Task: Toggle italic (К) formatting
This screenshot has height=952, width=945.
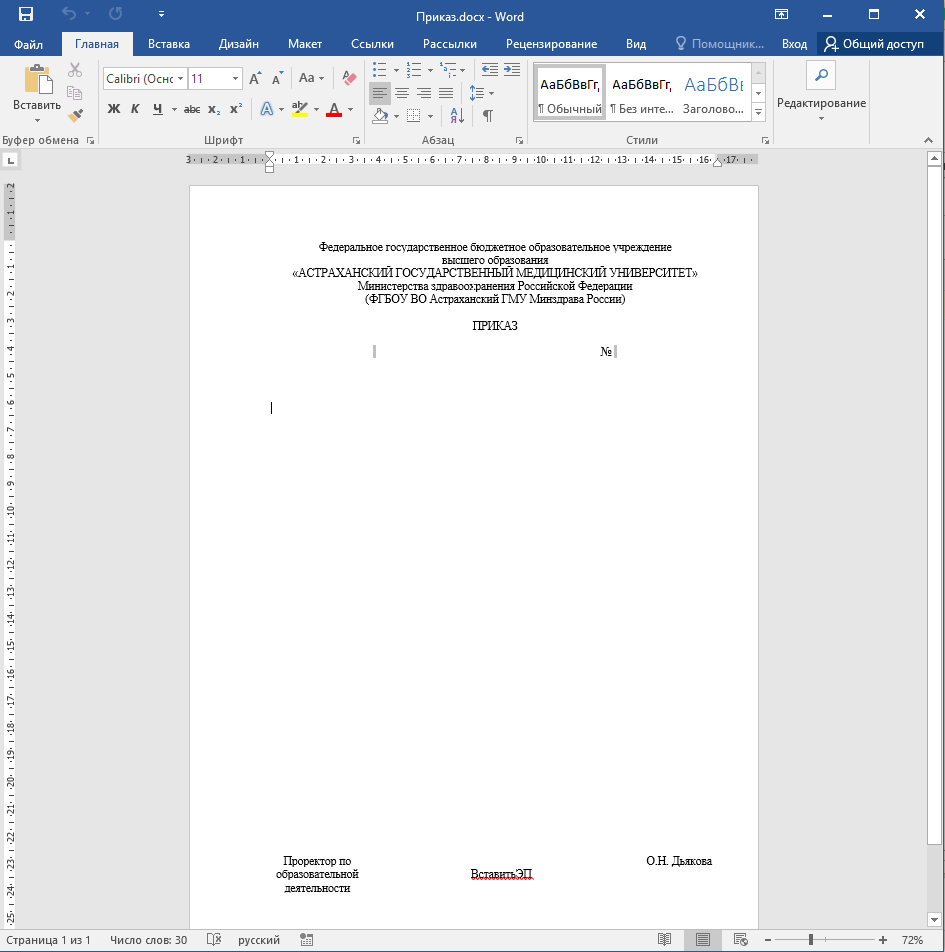Action: [x=135, y=109]
